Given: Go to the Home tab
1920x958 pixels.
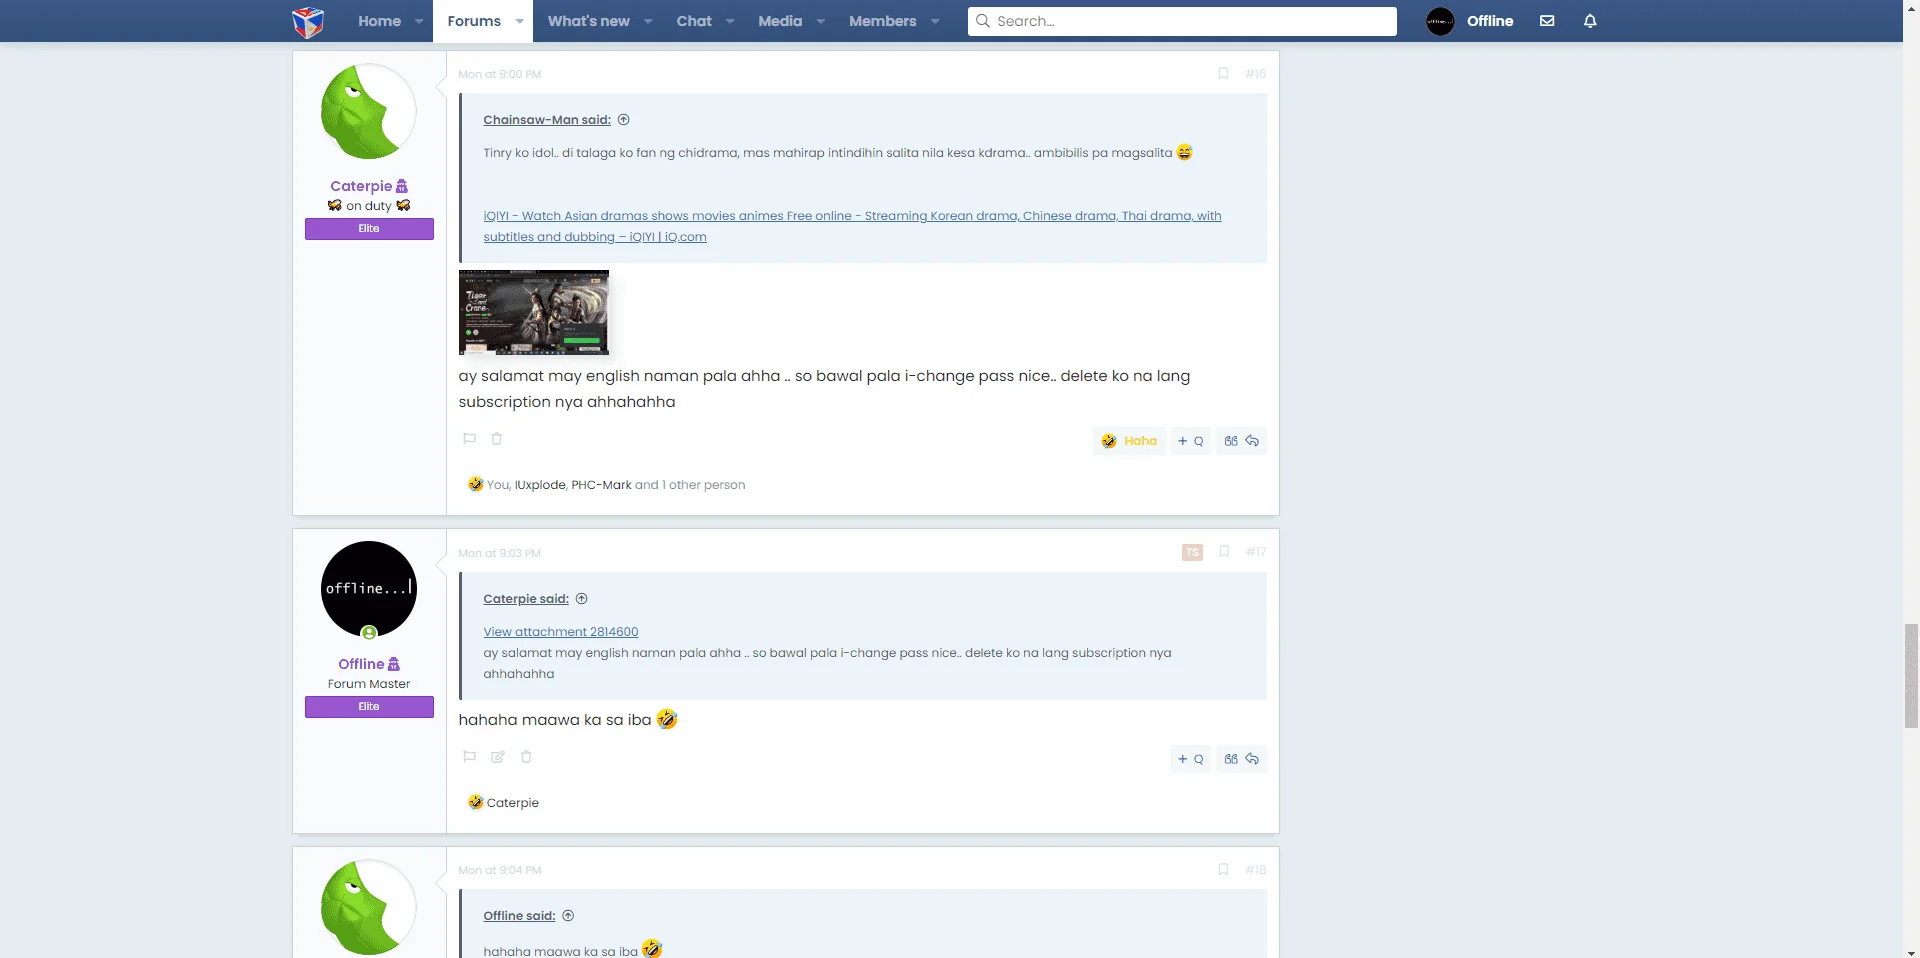Looking at the screenshot, I should coord(379,21).
